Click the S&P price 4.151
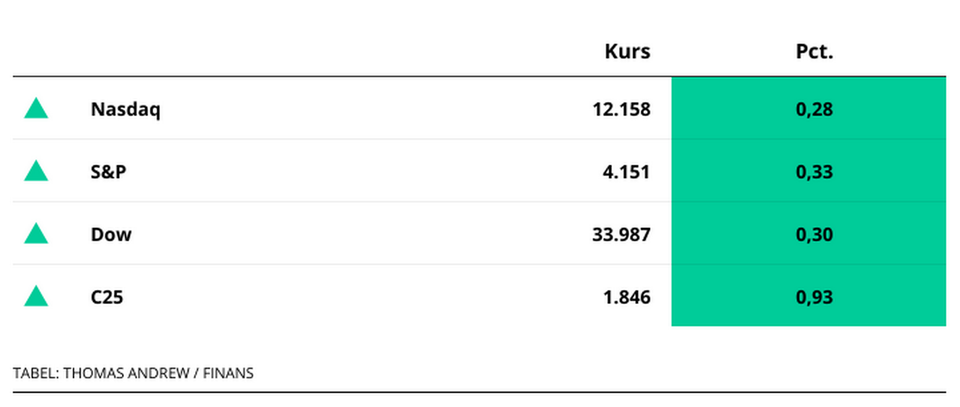This screenshot has height=407, width=960. (626, 171)
